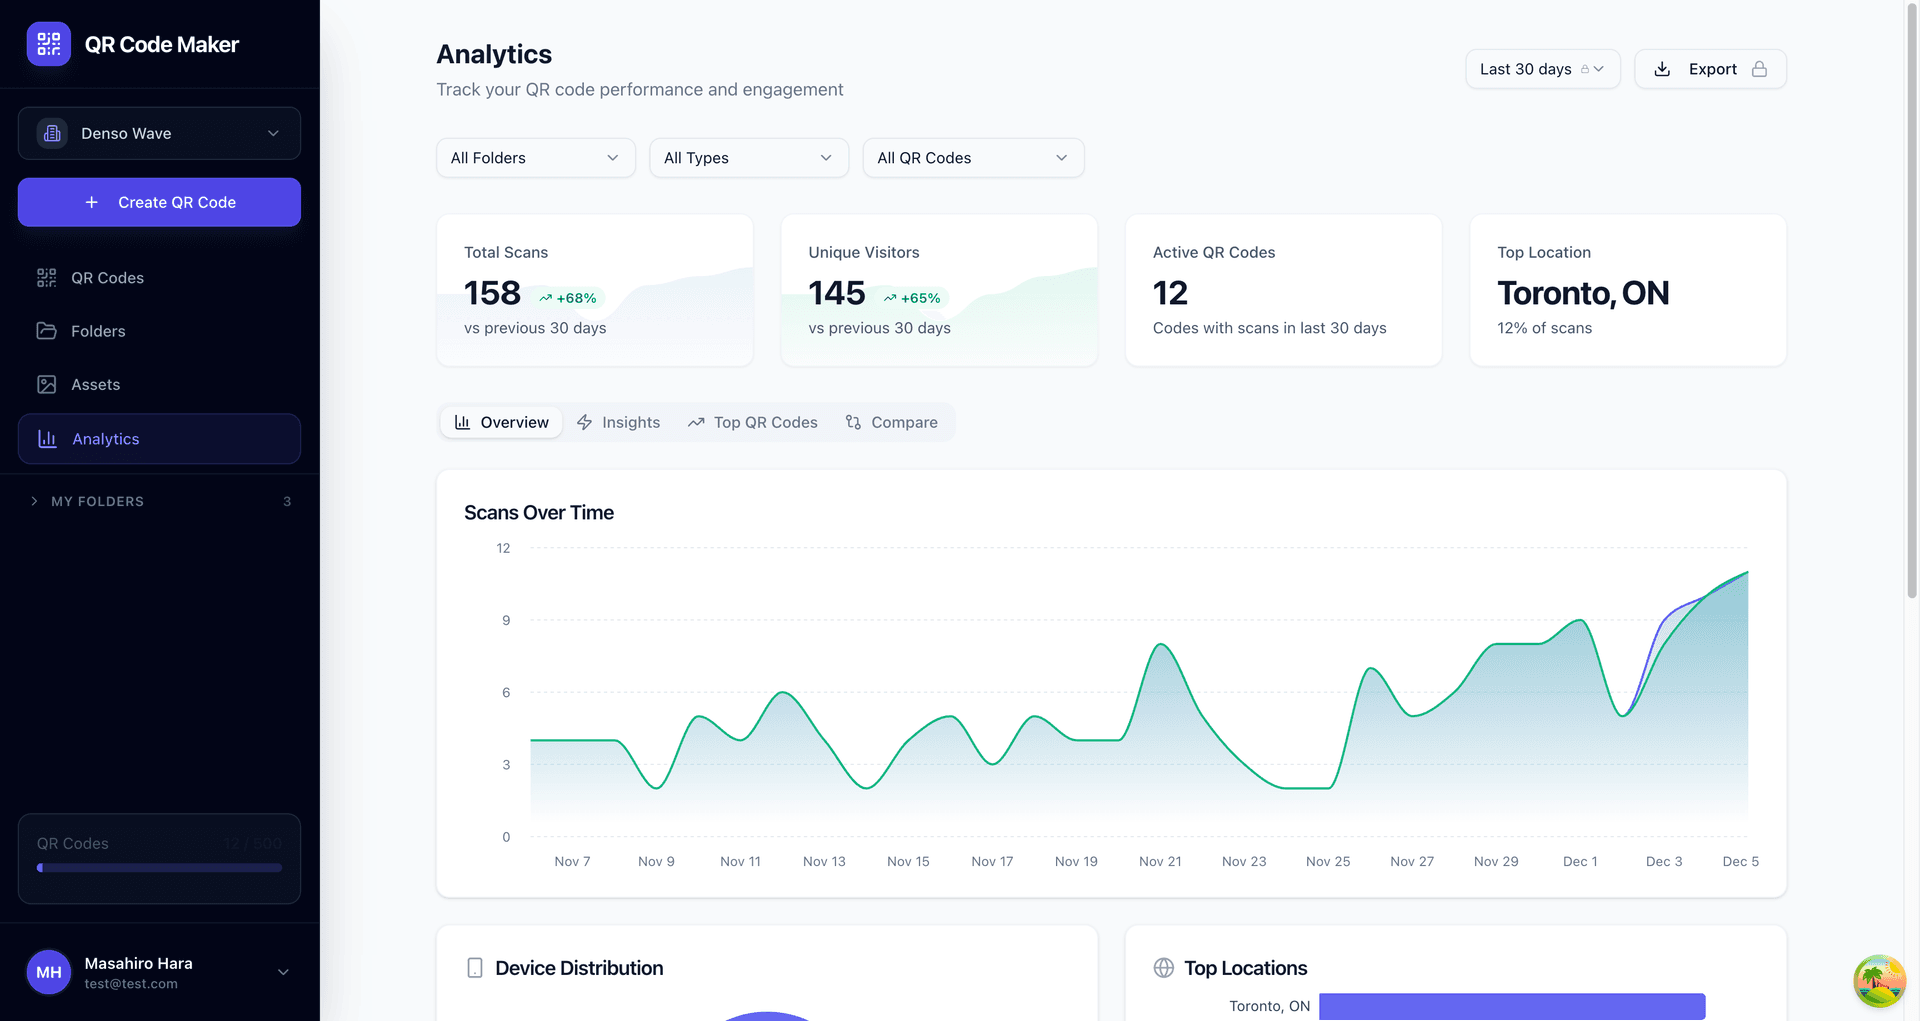The height and width of the screenshot is (1021, 1920).
Task: Change the All Types filter
Action: [748, 157]
